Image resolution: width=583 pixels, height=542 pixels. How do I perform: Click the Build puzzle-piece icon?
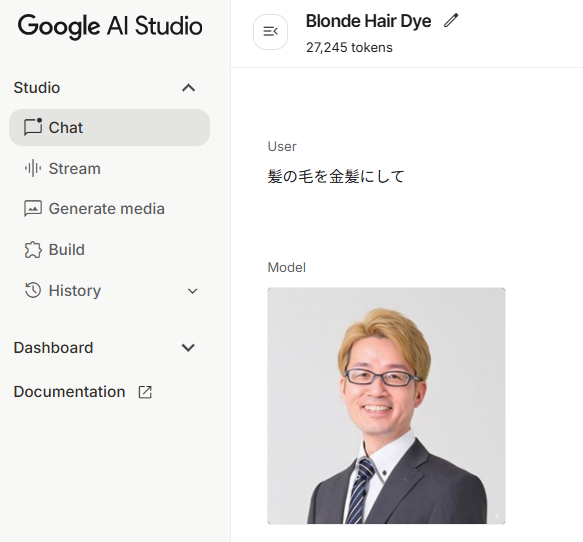[x=33, y=249]
